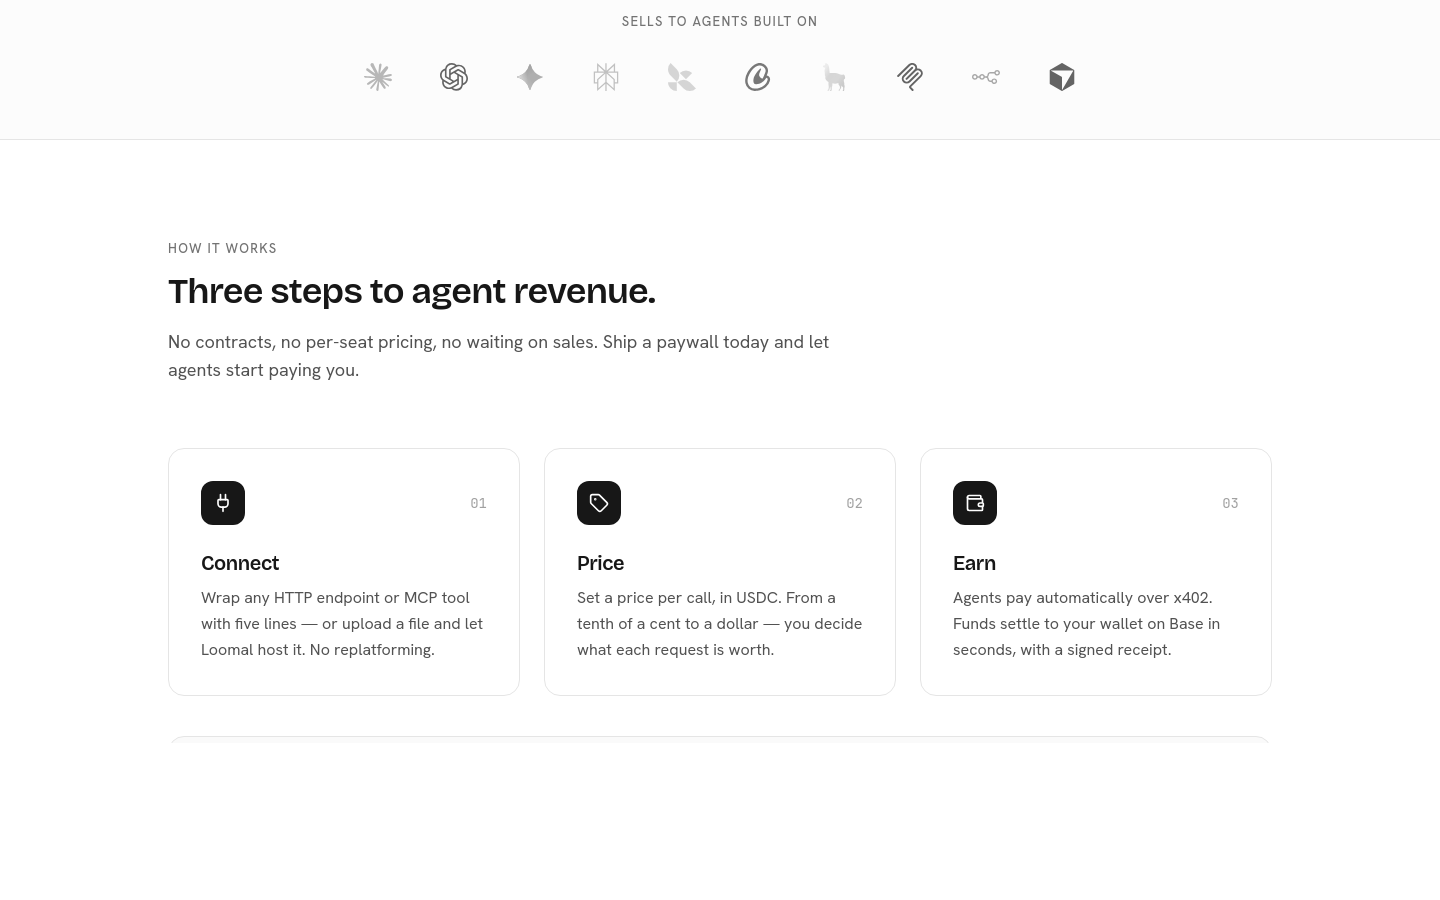The image size is (1440, 900).
Task: Click the Ollama llama logo
Action: coord(834,77)
